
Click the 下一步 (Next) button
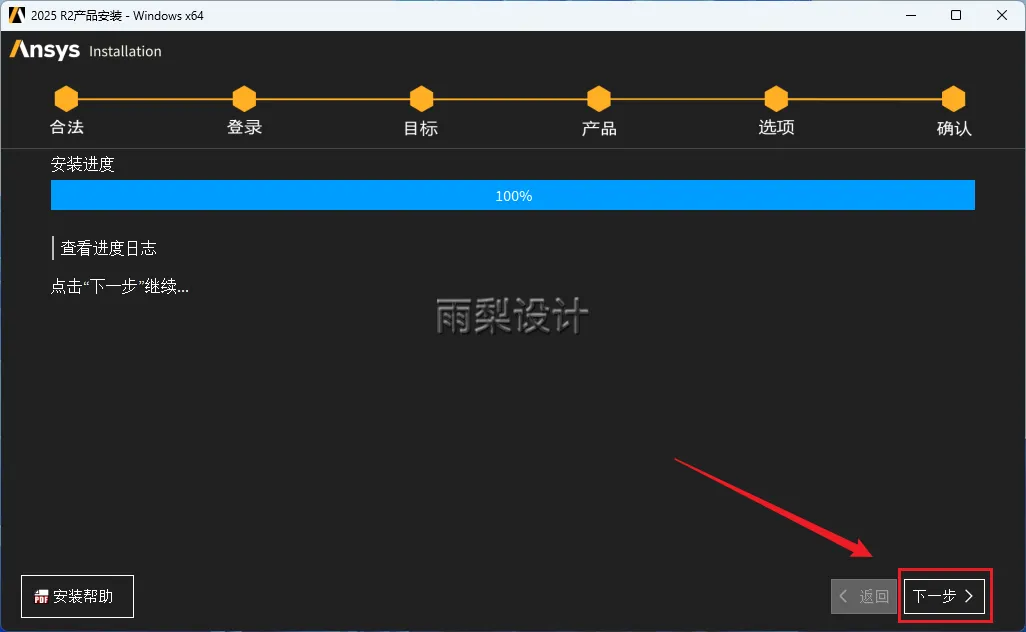[x=944, y=596]
